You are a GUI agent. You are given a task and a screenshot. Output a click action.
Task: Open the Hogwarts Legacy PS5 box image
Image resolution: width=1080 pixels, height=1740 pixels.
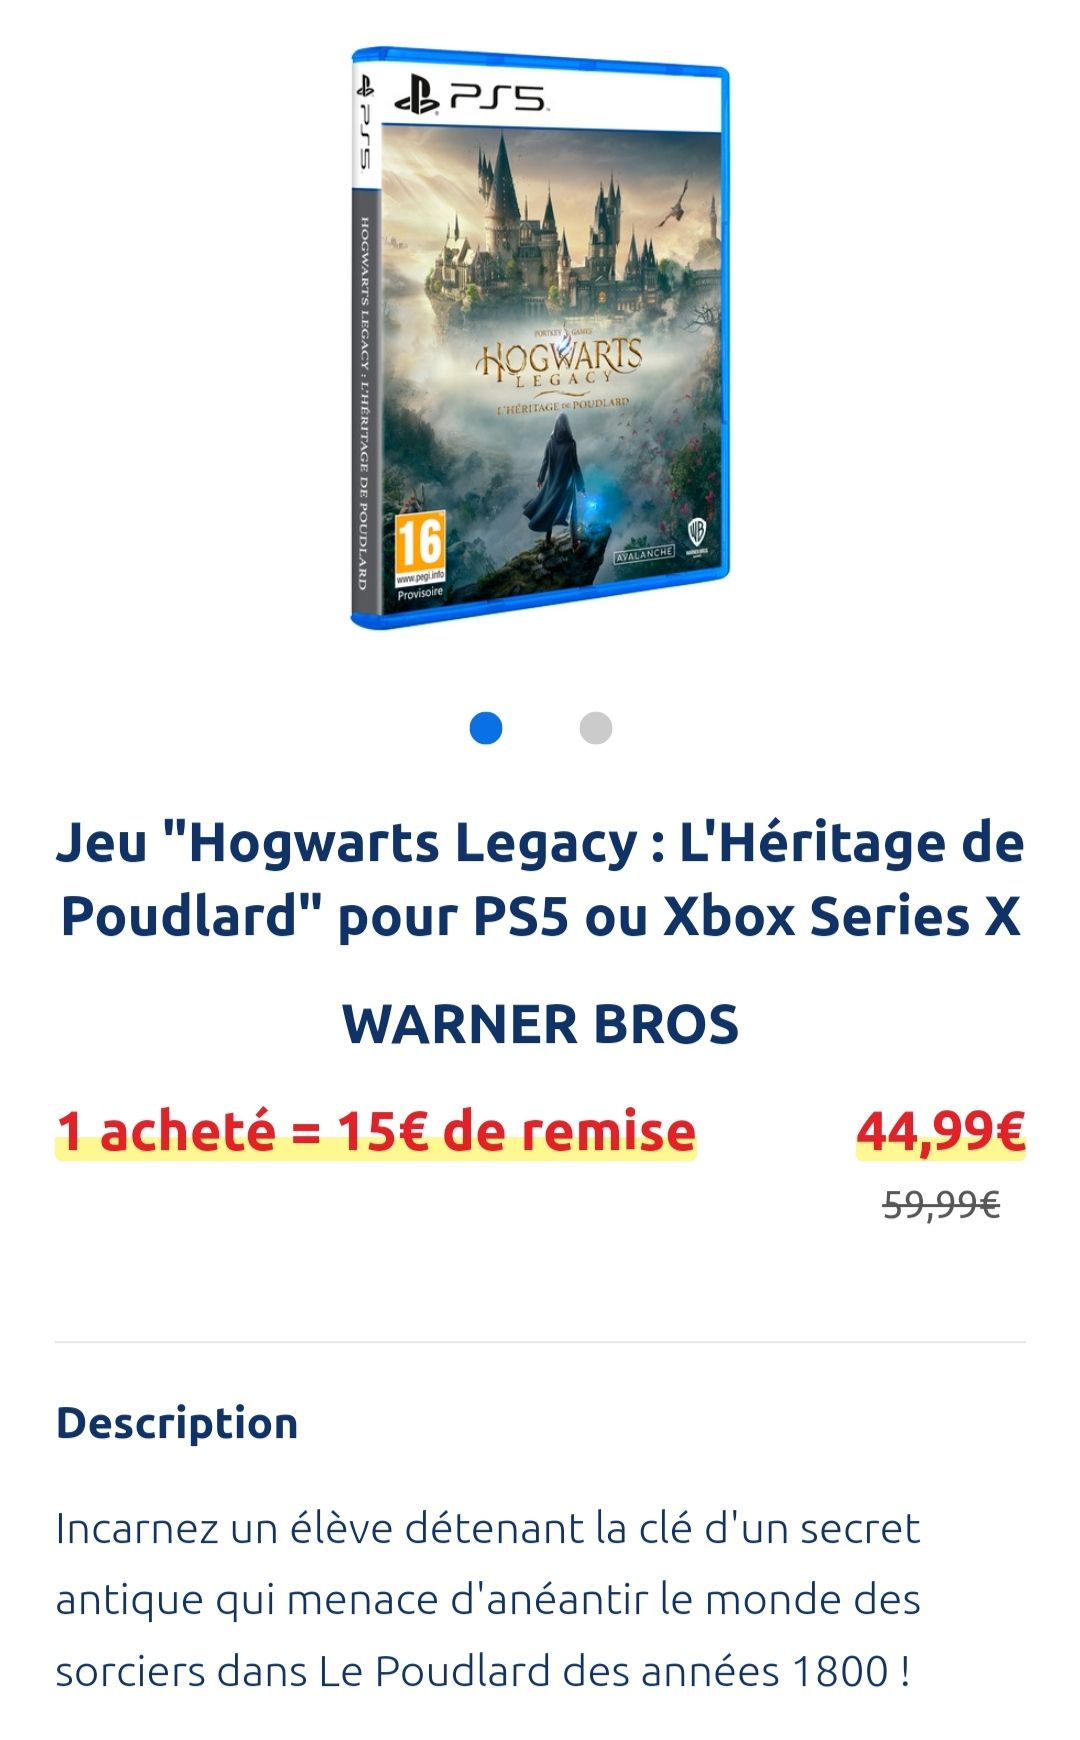(x=540, y=337)
